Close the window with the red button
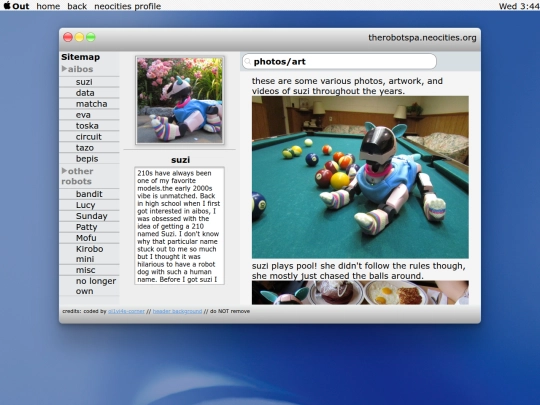The height and width of the screenshot is (405, 540). pos(68,37)
